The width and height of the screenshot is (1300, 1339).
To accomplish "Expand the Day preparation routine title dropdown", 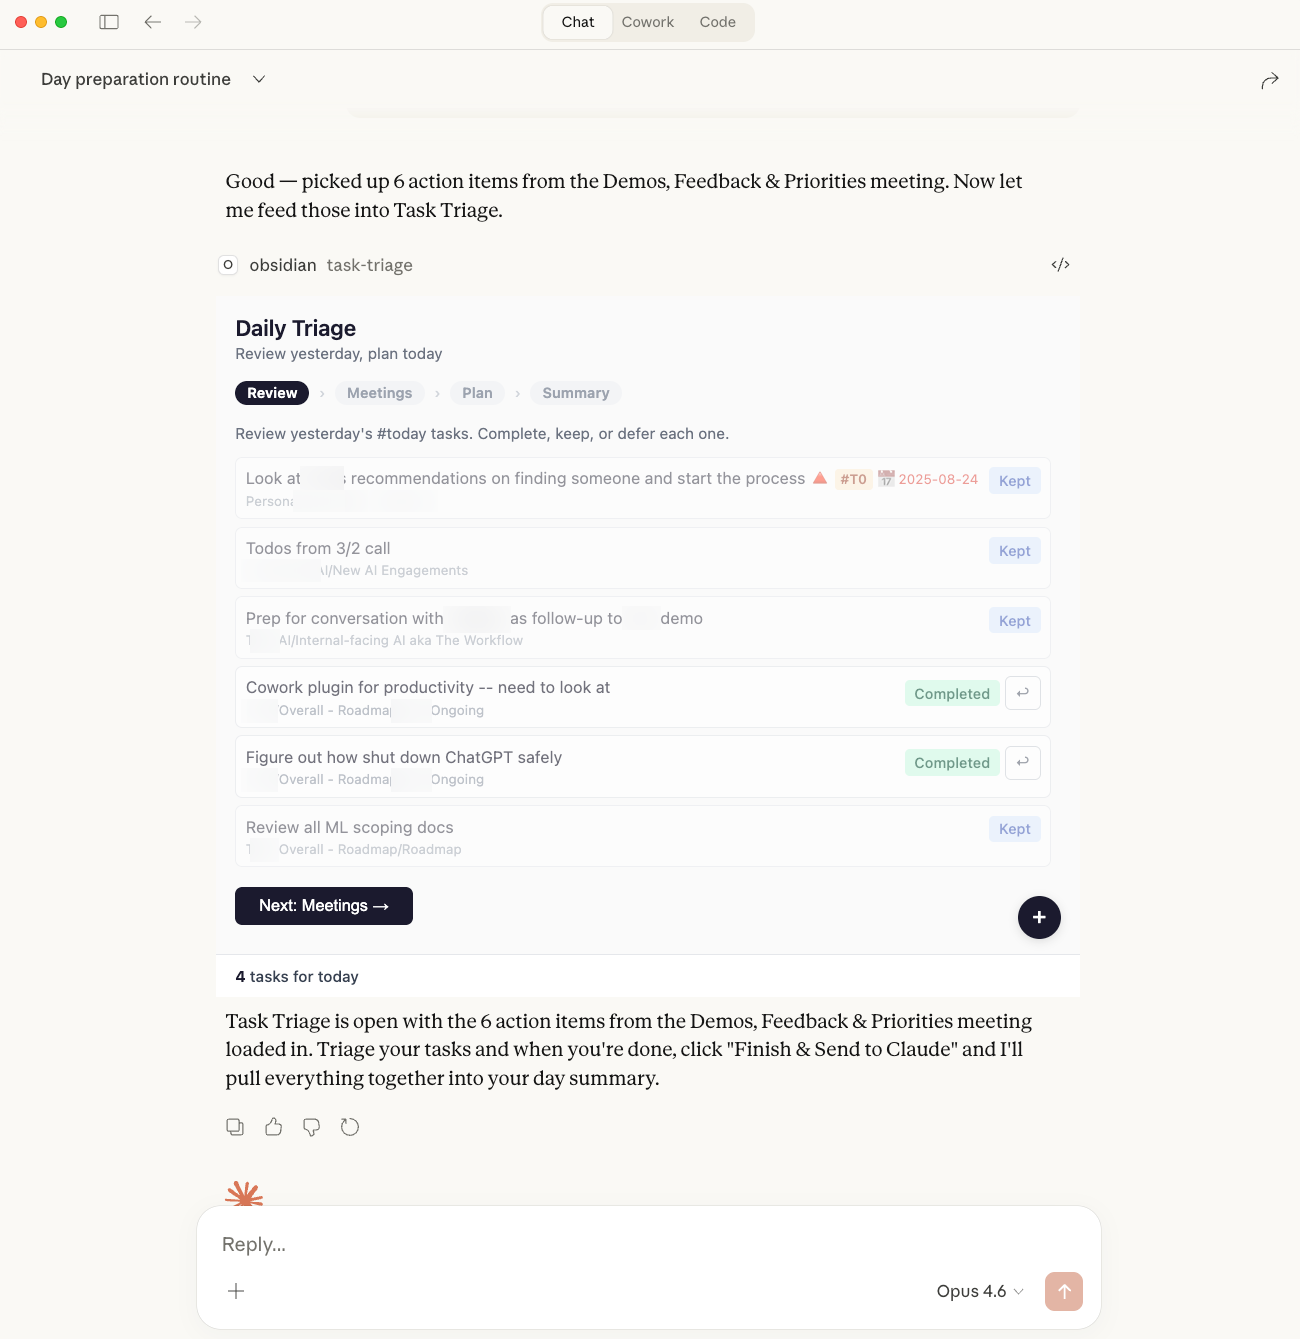I will point(259,79).
